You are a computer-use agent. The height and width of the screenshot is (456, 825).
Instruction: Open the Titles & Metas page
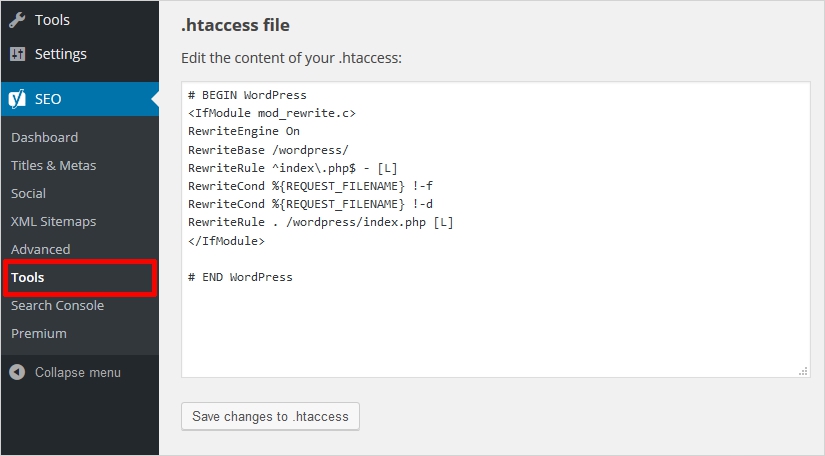(53, 165)
